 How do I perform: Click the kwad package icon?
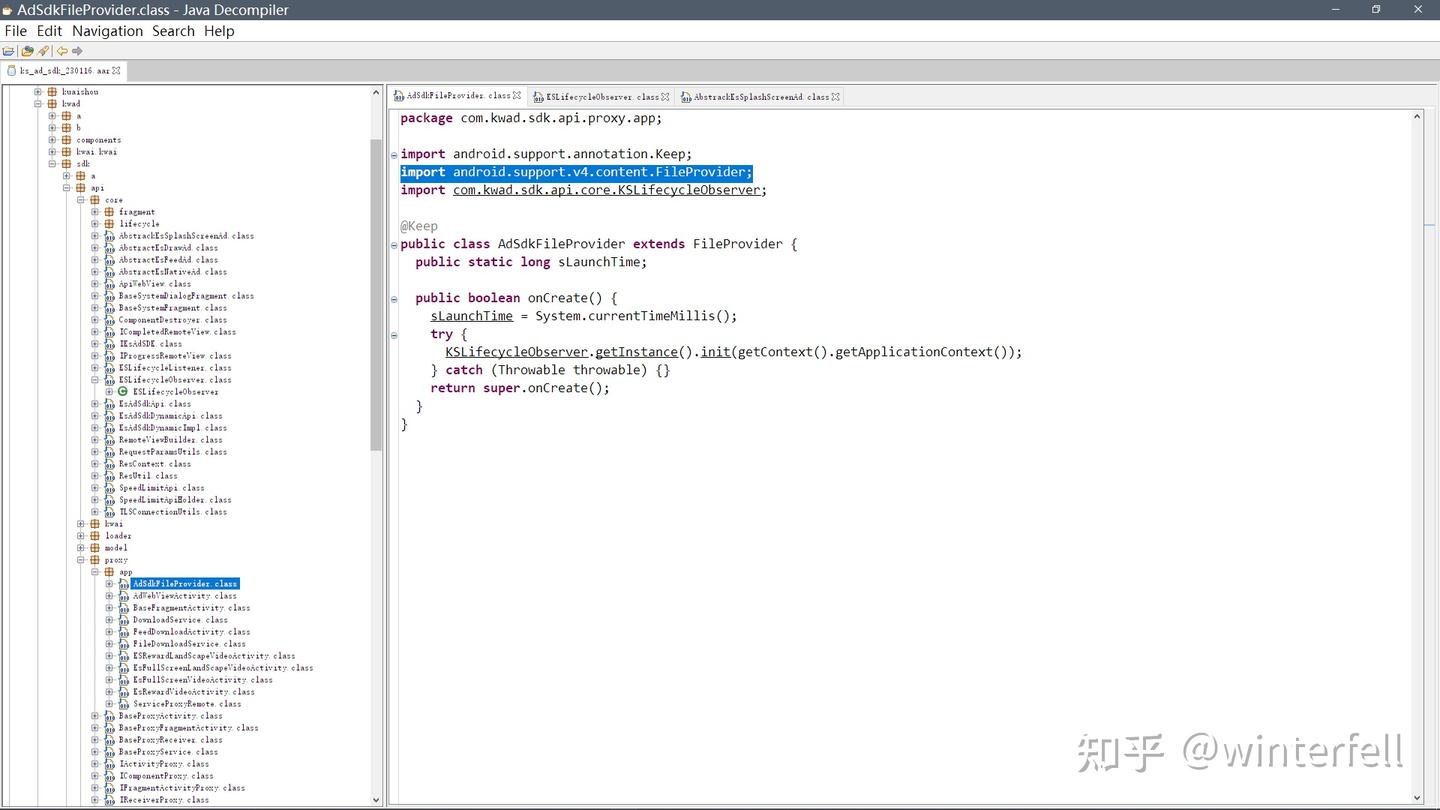coord(52,104)
